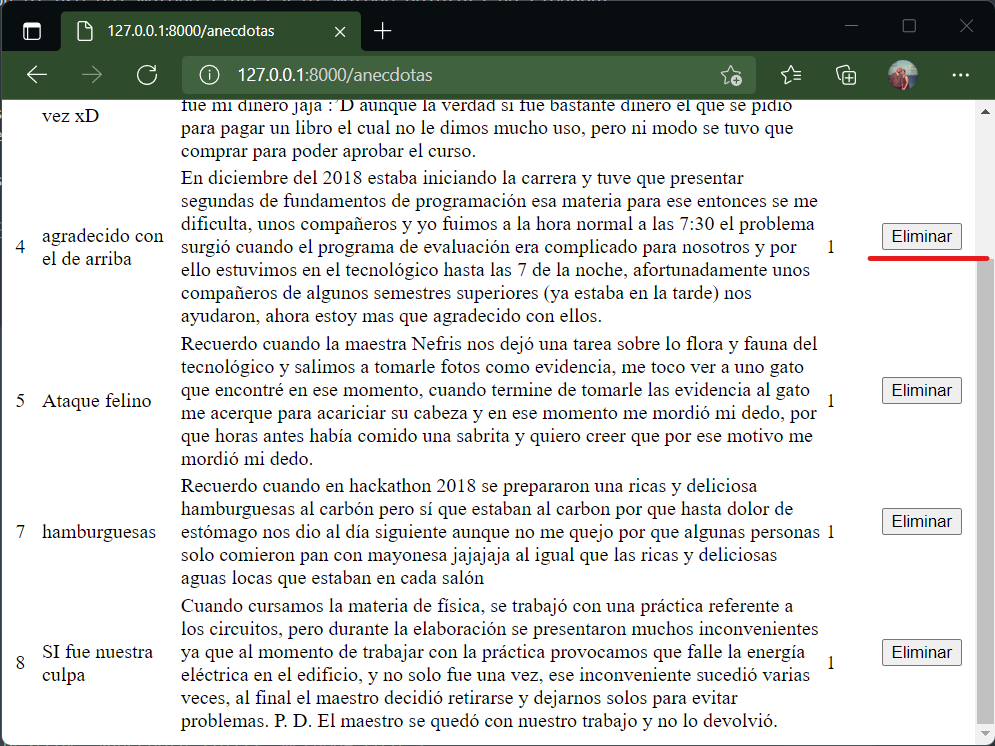Open Collections panel

pyautogui.click(x=846, y=75)
